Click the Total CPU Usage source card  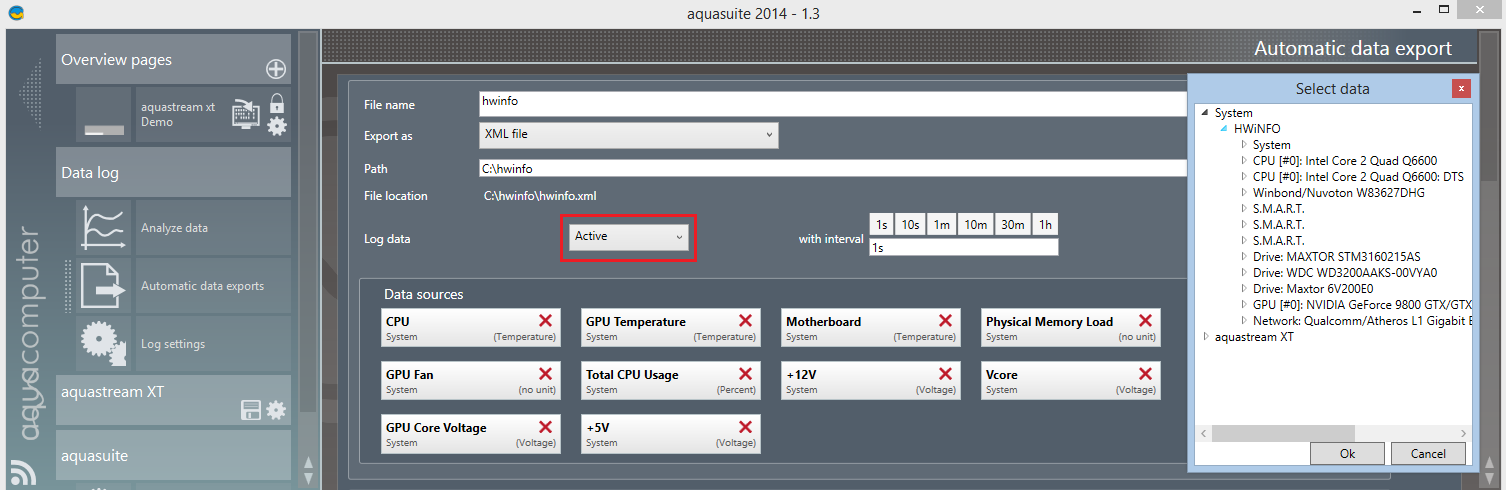pyautogui.click(x=670, y=382)
